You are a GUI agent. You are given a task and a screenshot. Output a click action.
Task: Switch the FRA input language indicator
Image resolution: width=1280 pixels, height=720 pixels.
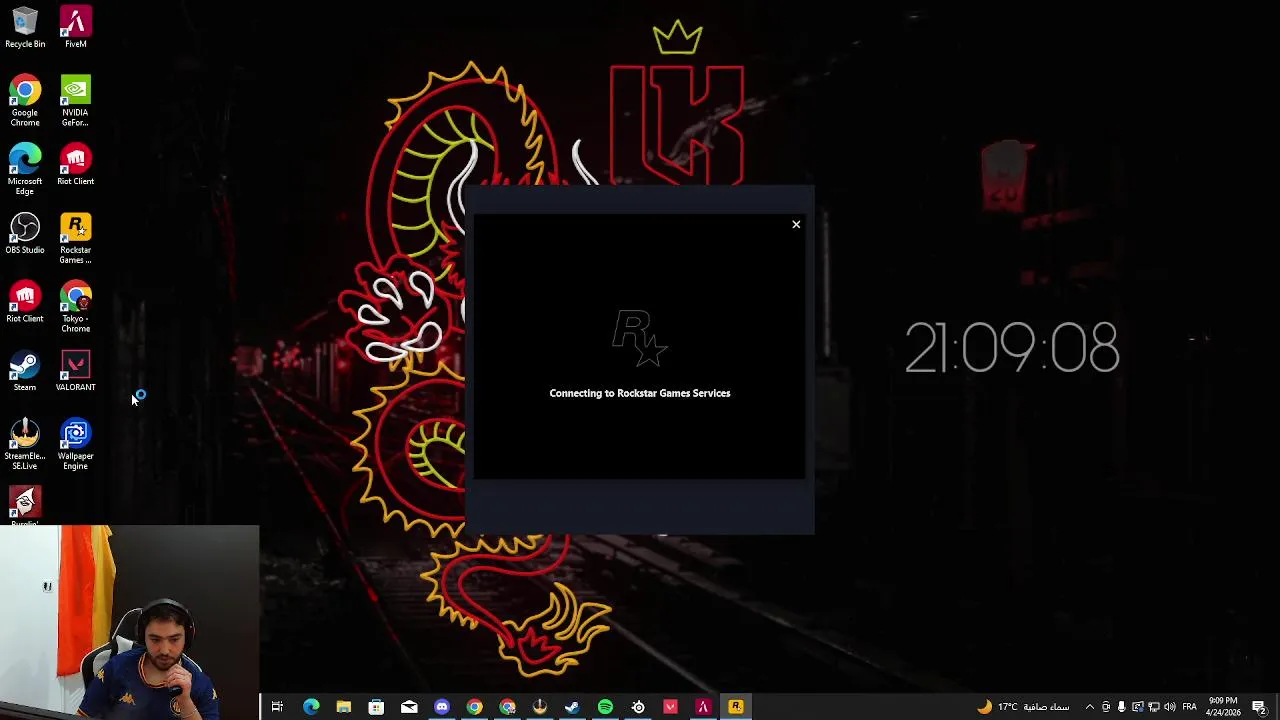click(x=1190, y=707)
